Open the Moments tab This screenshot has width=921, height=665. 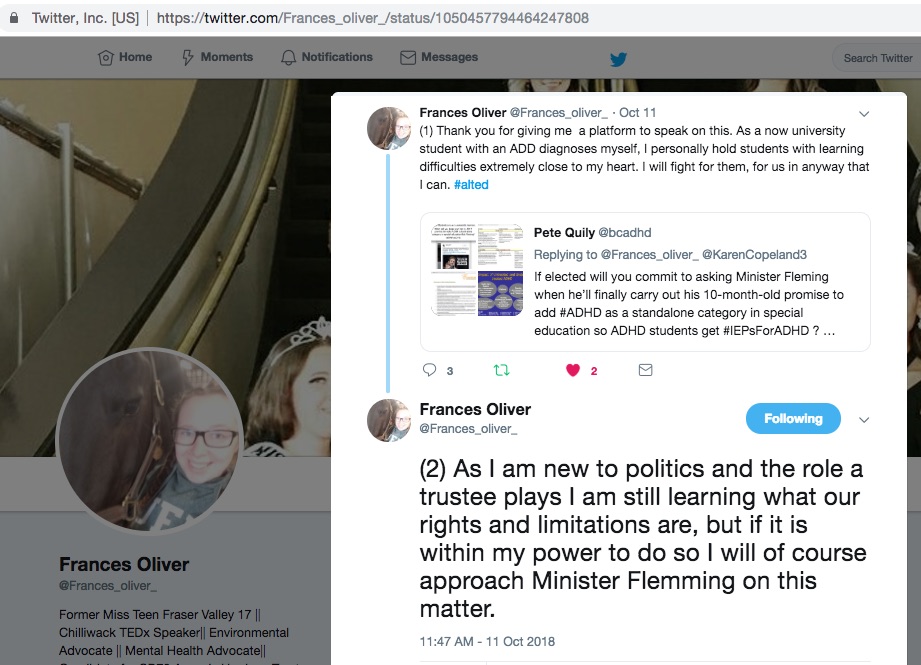coord(217,57)
